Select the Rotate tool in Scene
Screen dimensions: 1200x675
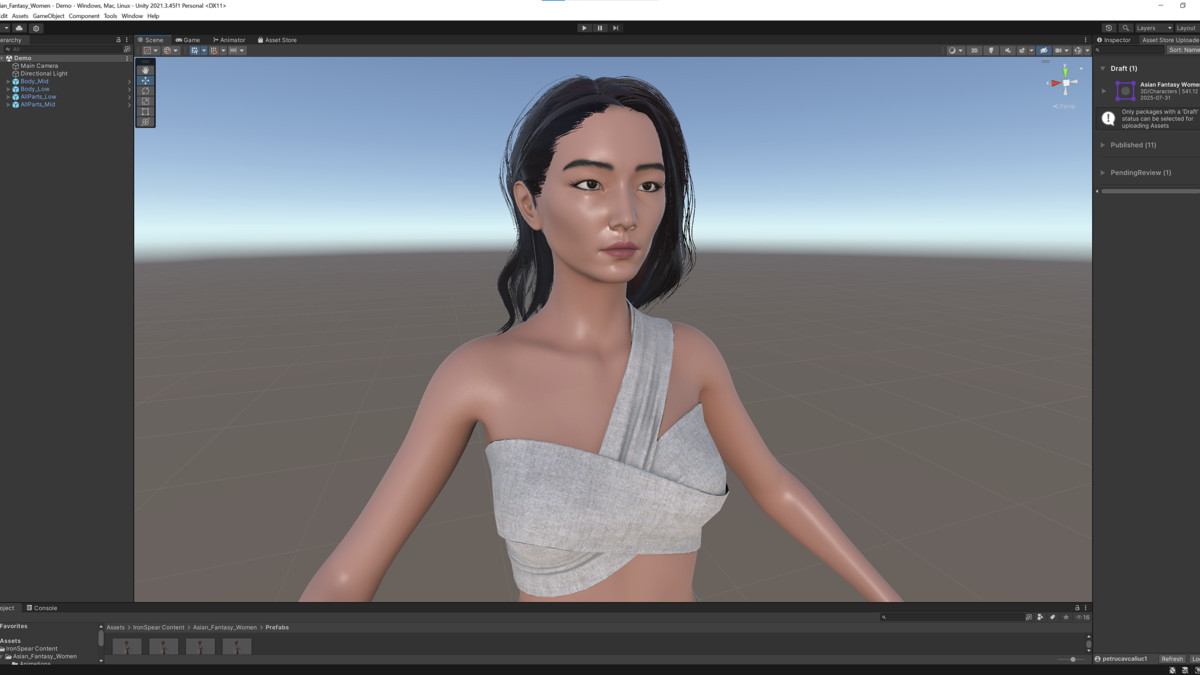145,91
